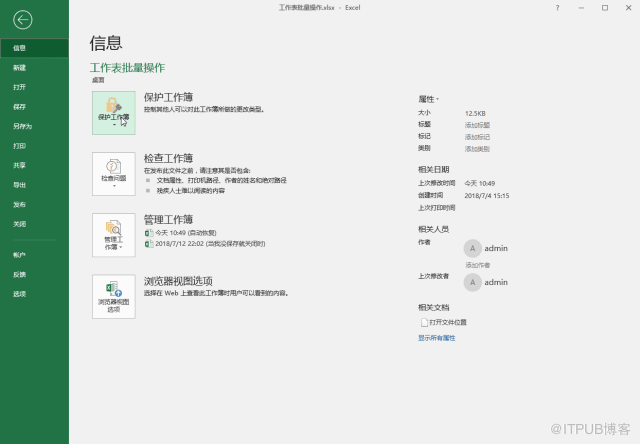Select 另存为 (Save As) in the sidebar
This screenshot has height=444, width=640.
click(x=22, y=126)
